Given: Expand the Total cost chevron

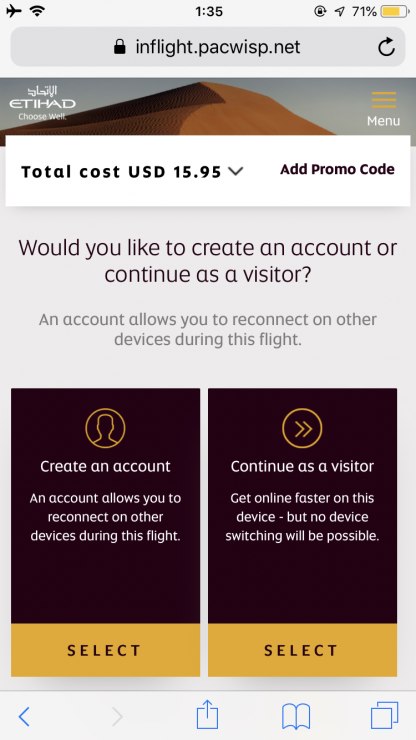Looking at the screenshot, I should pyautogui.click(x=236, y=171).
